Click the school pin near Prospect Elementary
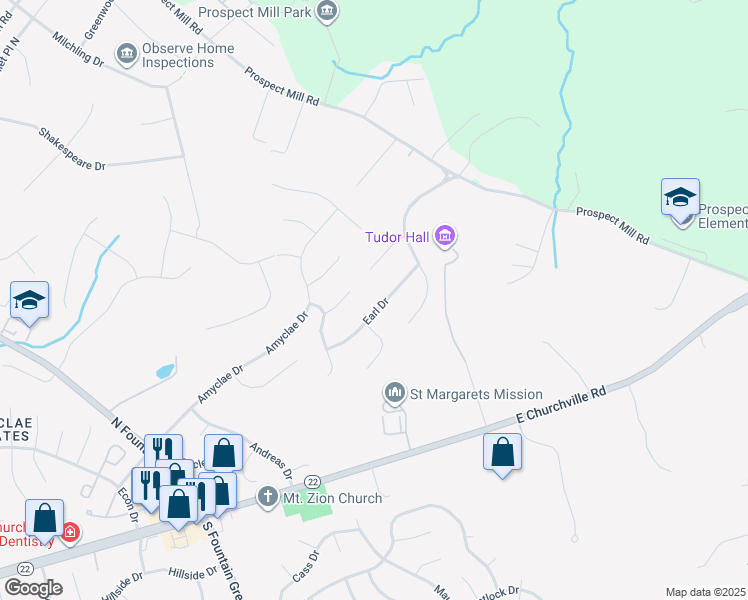The height and width of the screenshot is (600, 748). tap(680, 198)
